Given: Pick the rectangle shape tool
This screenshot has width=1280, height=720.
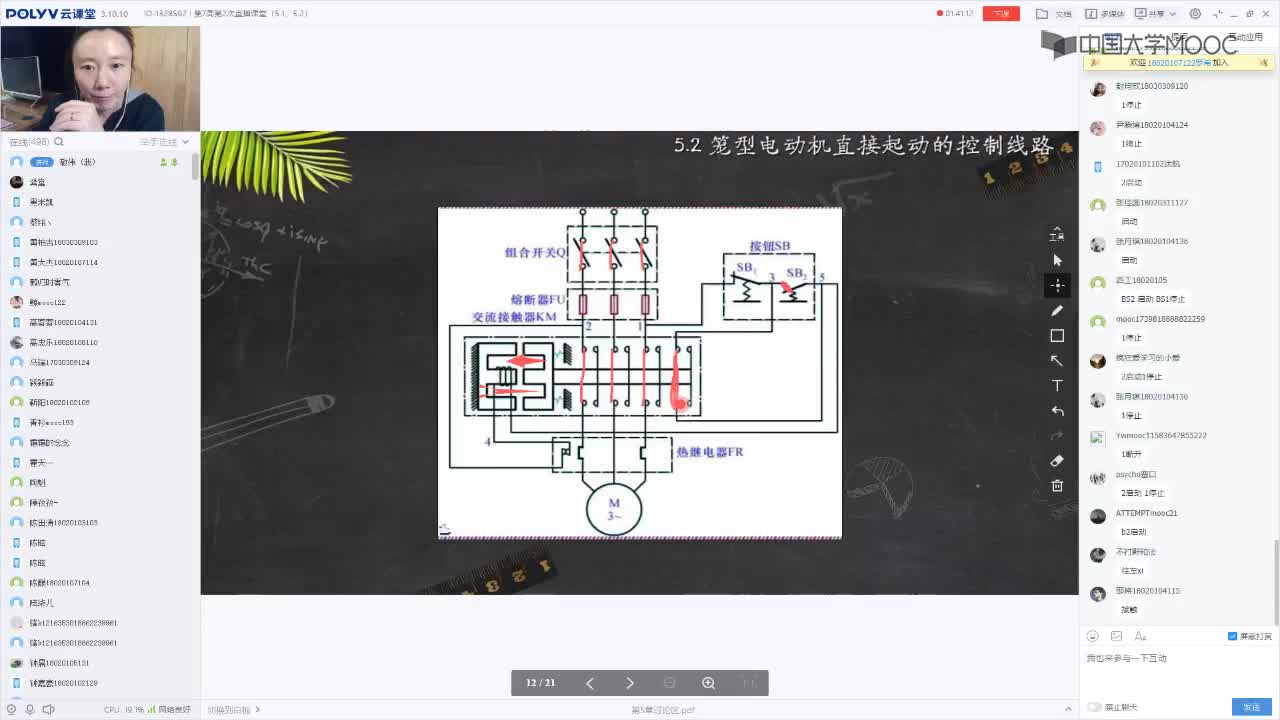Looking at the screenshot, I should click(1057, 336).
